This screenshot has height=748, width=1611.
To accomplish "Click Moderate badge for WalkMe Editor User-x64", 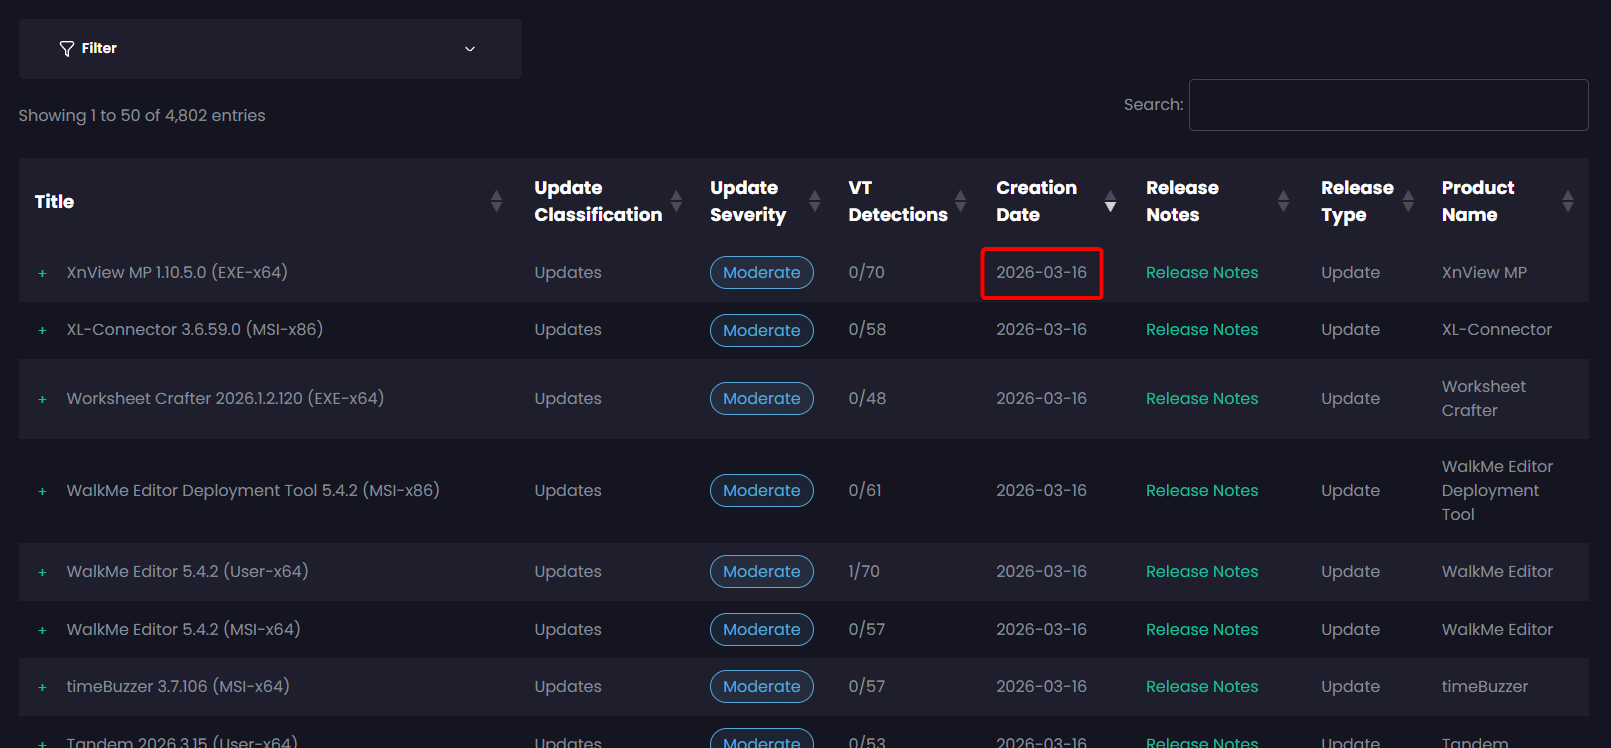I will coord(761,571).
